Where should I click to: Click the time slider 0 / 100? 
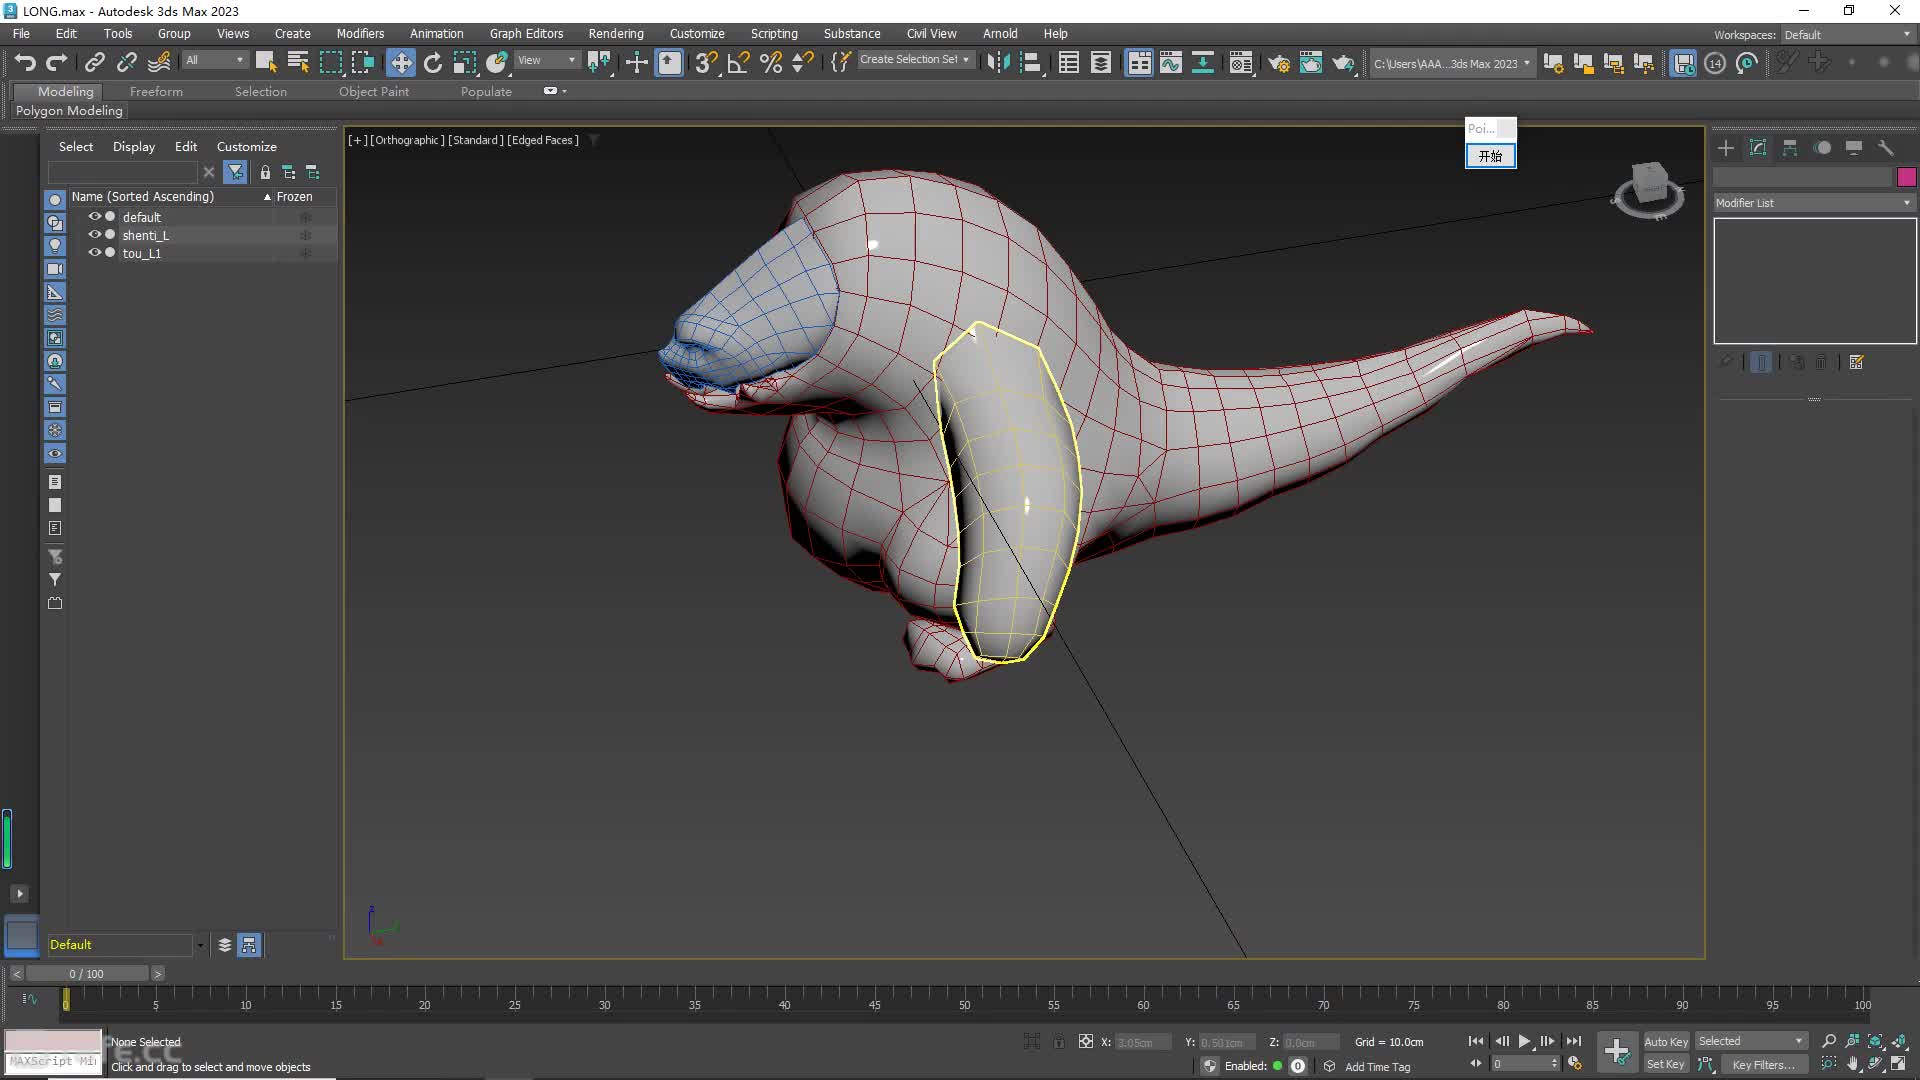87,973
